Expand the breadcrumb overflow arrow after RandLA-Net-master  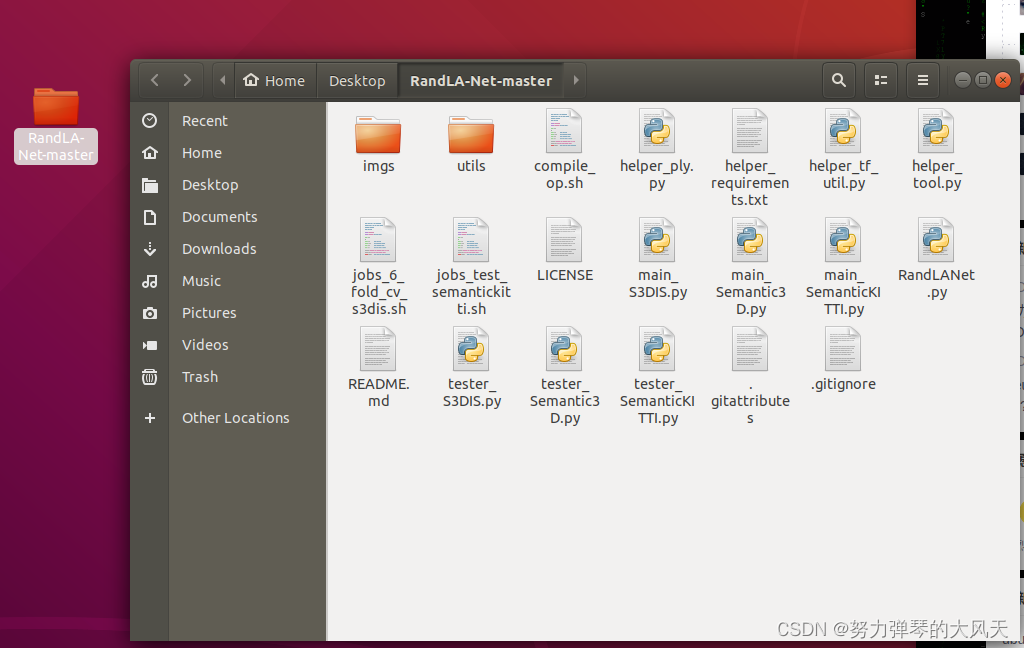pos(575,80)
